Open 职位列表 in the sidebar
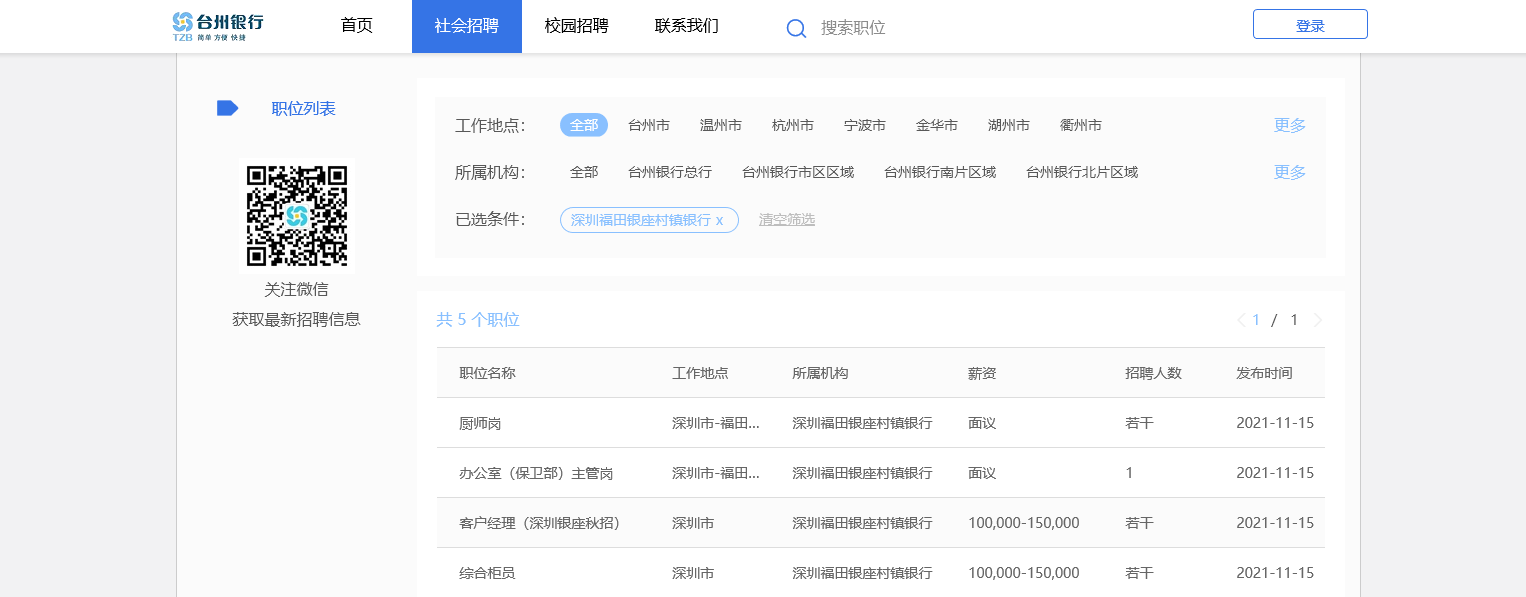The width and height of the screenshot is (1526, 597). 304,108
